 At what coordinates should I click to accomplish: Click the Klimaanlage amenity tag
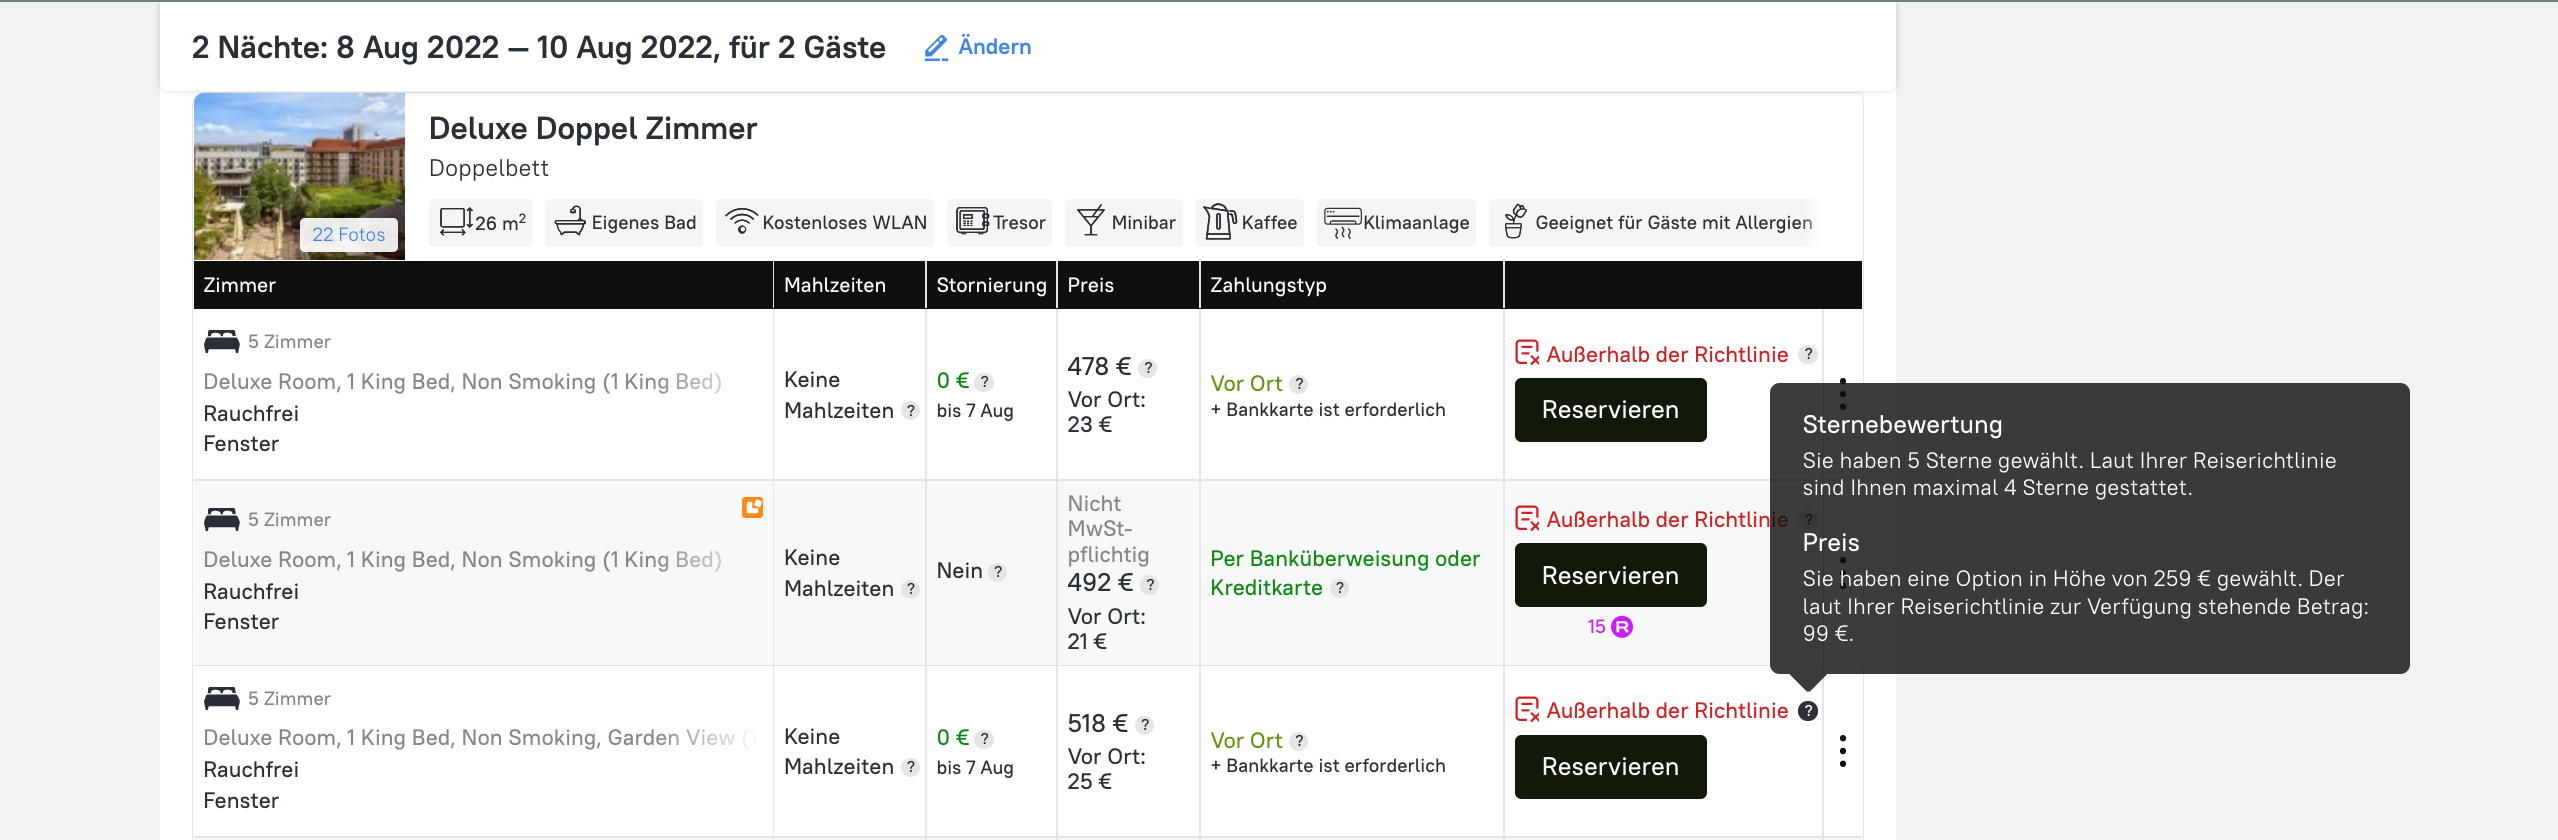point(1396,222)
